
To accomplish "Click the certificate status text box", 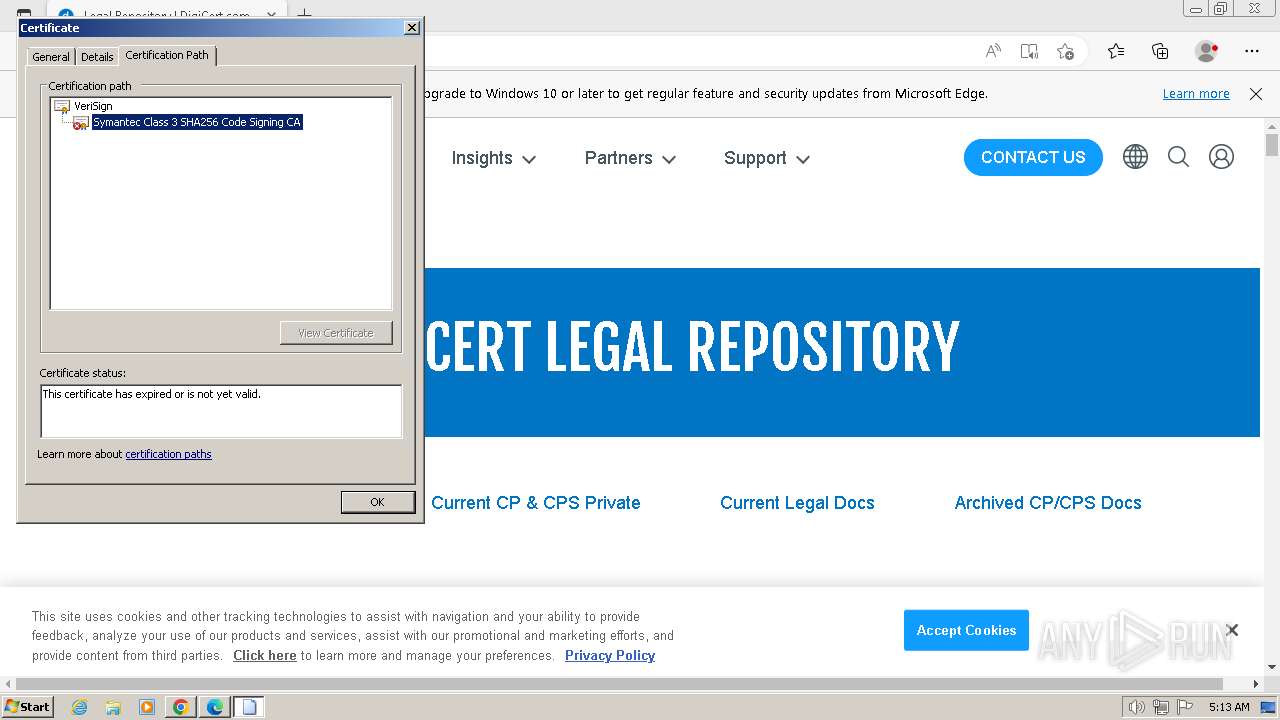I will pyautogui.click(x=221, y=411).
